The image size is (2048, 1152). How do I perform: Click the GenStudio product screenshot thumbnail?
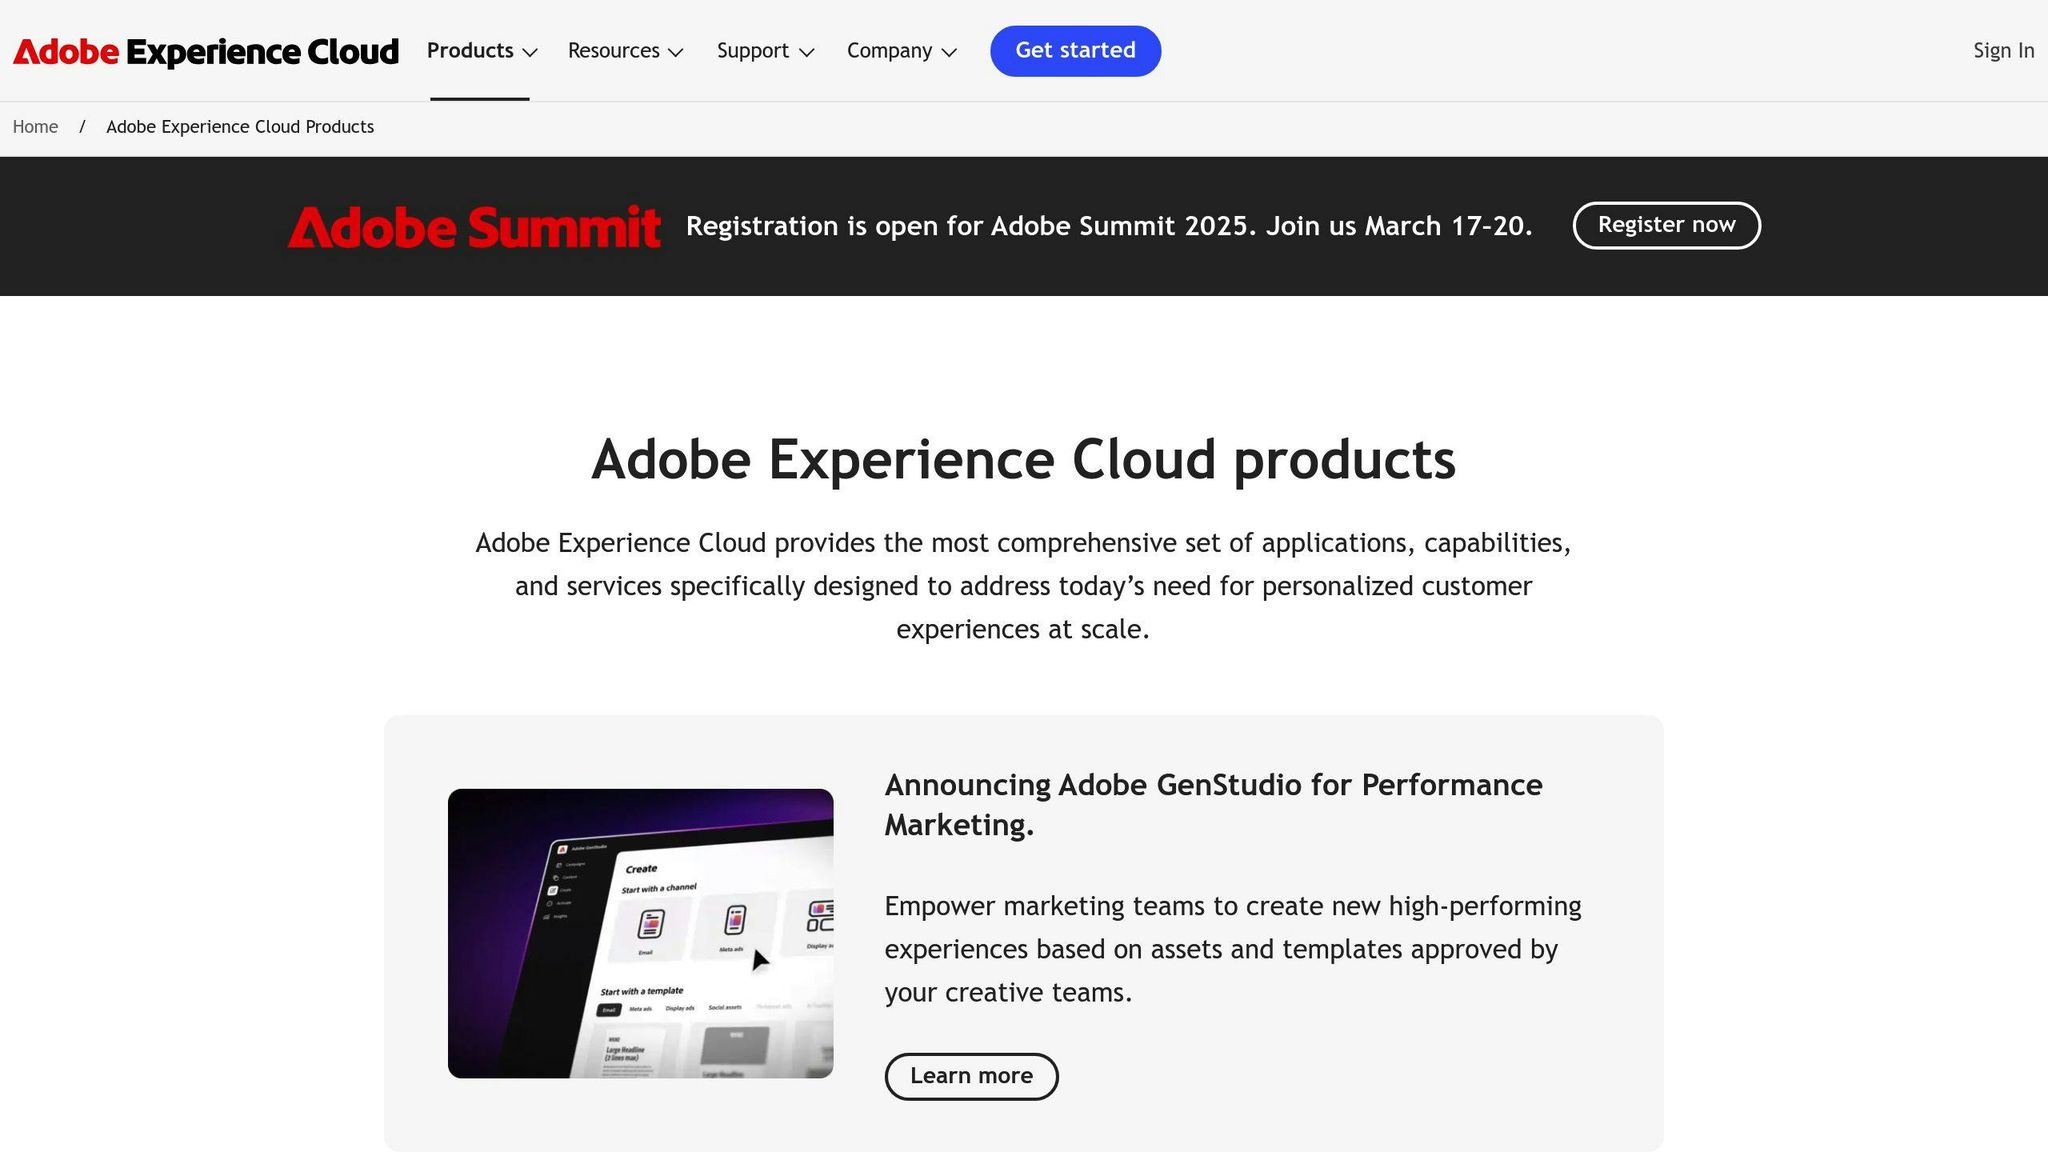[x=640, y=934]
